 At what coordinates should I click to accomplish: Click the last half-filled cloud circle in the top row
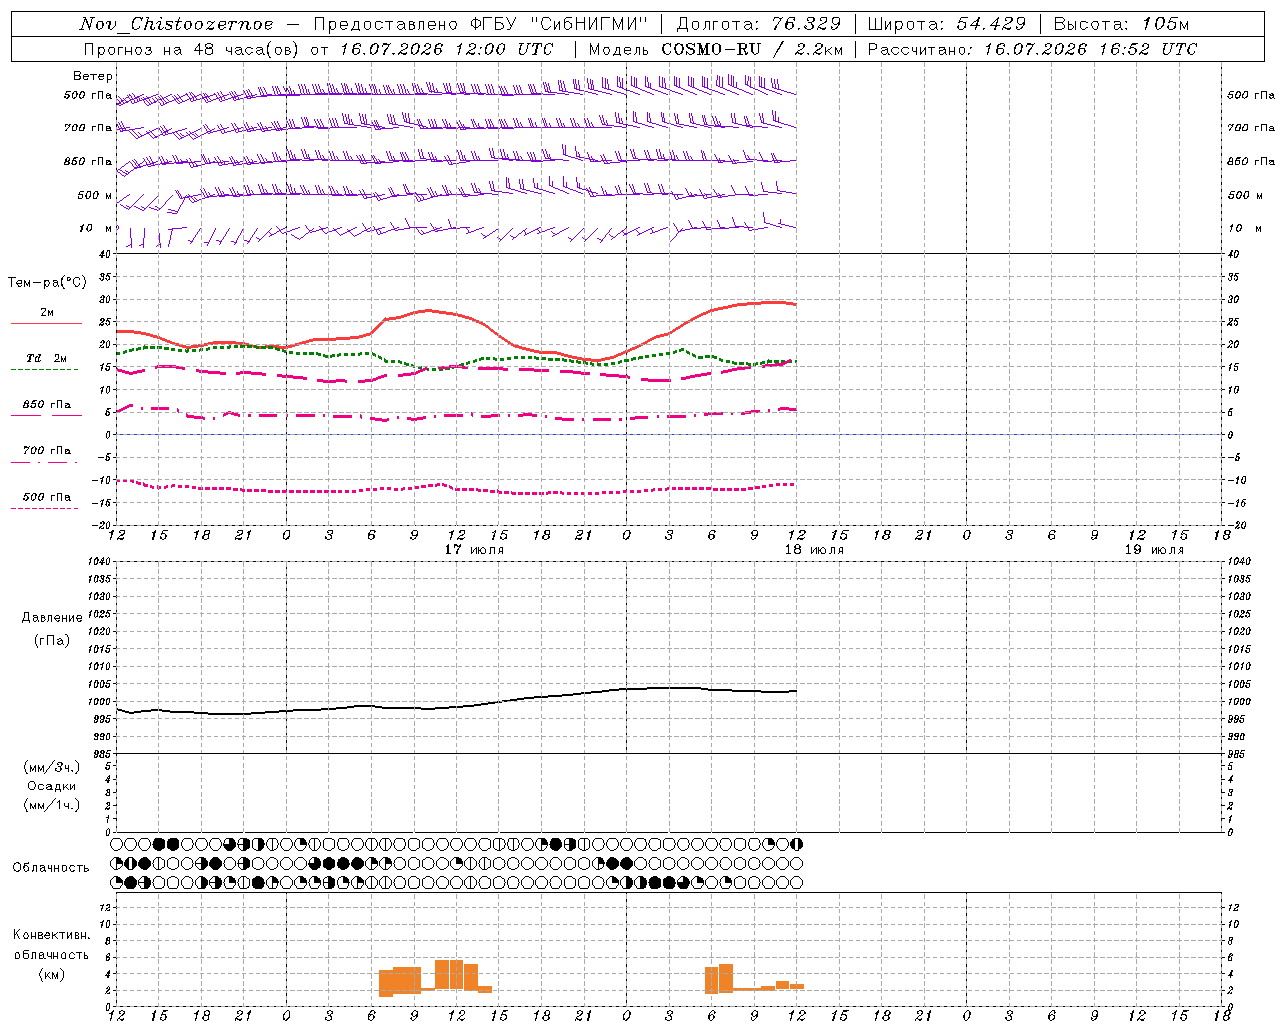pos(796,844)
